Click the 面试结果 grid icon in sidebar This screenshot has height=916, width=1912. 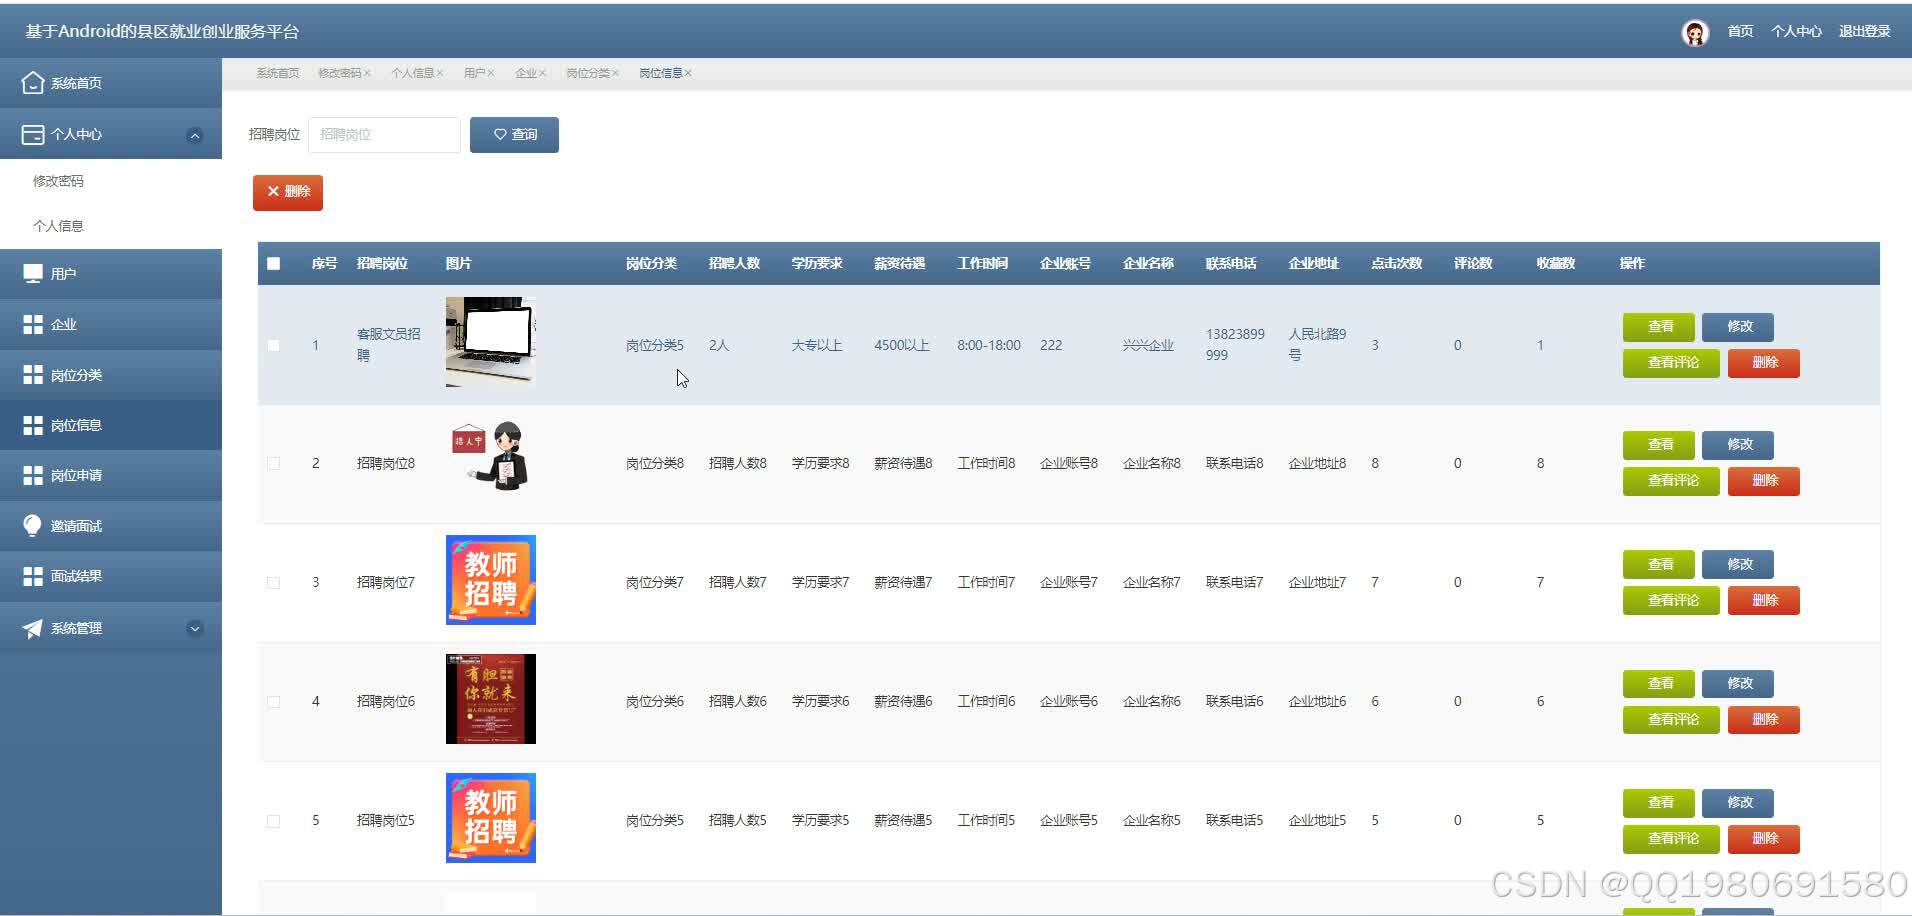click(33, 576)
